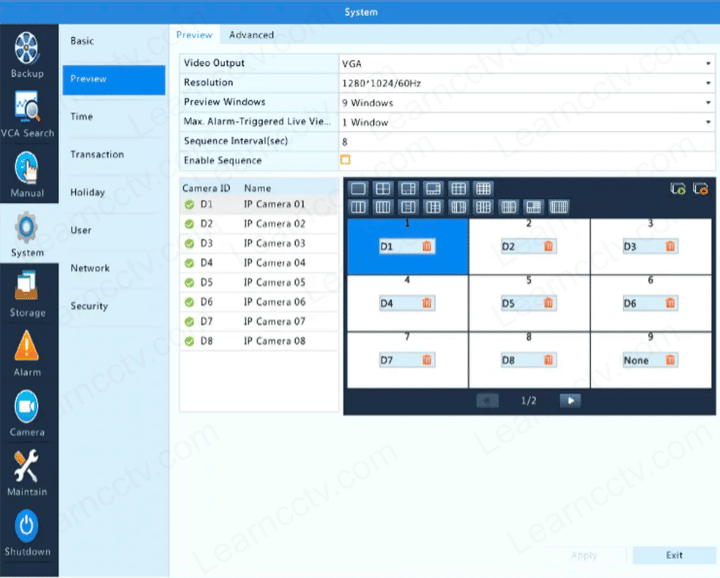The height and width of the screenshot is (578, 720).
Task: Select the Network menu item
Action: [90, 268]
